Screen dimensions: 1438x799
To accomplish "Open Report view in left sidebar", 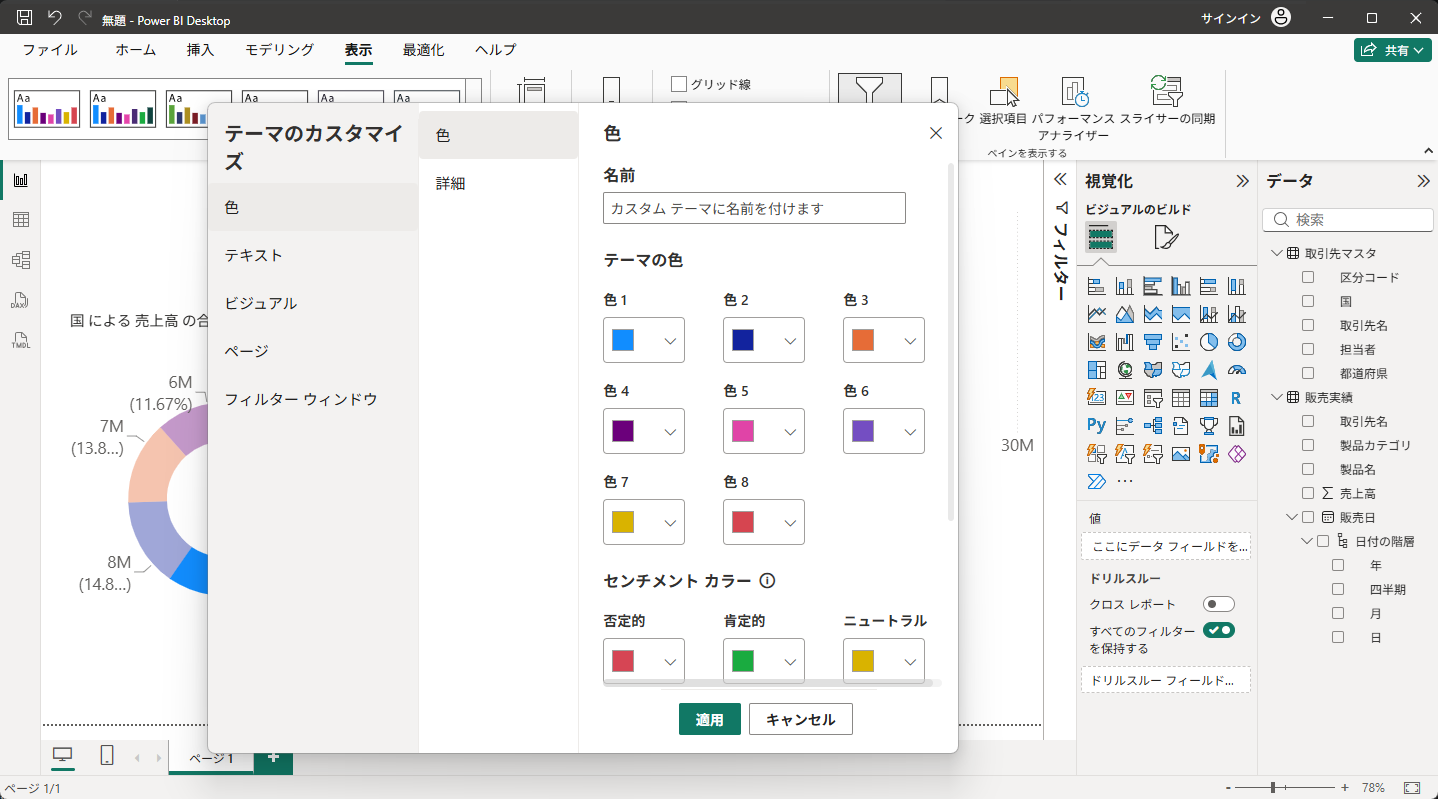I will tap(20, 180).
